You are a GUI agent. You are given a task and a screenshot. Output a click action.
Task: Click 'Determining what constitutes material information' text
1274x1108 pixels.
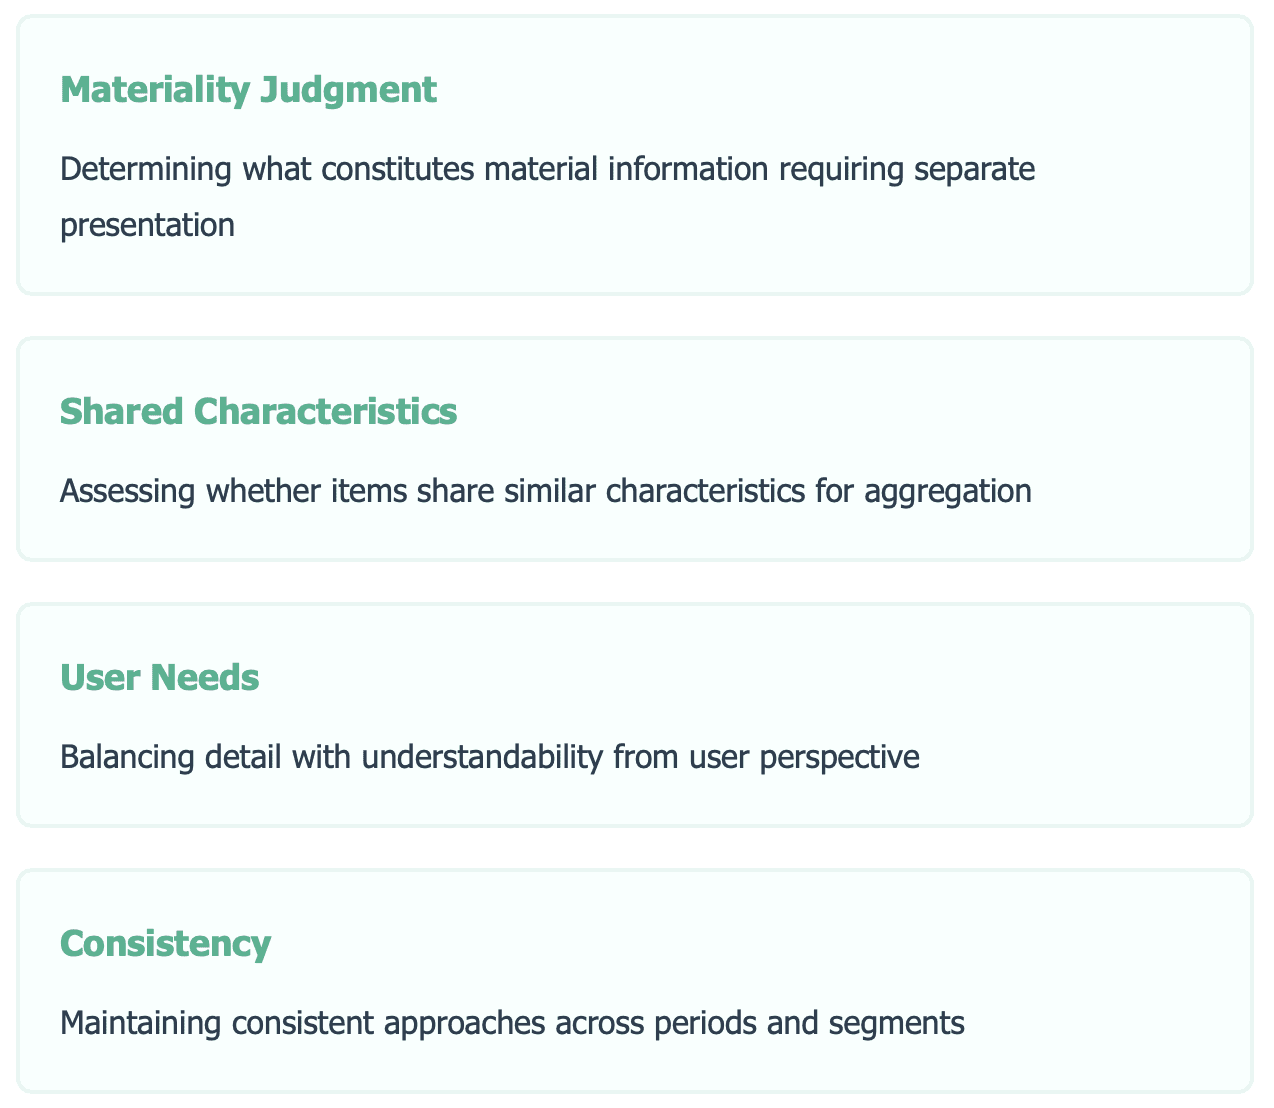pos(415,168)
